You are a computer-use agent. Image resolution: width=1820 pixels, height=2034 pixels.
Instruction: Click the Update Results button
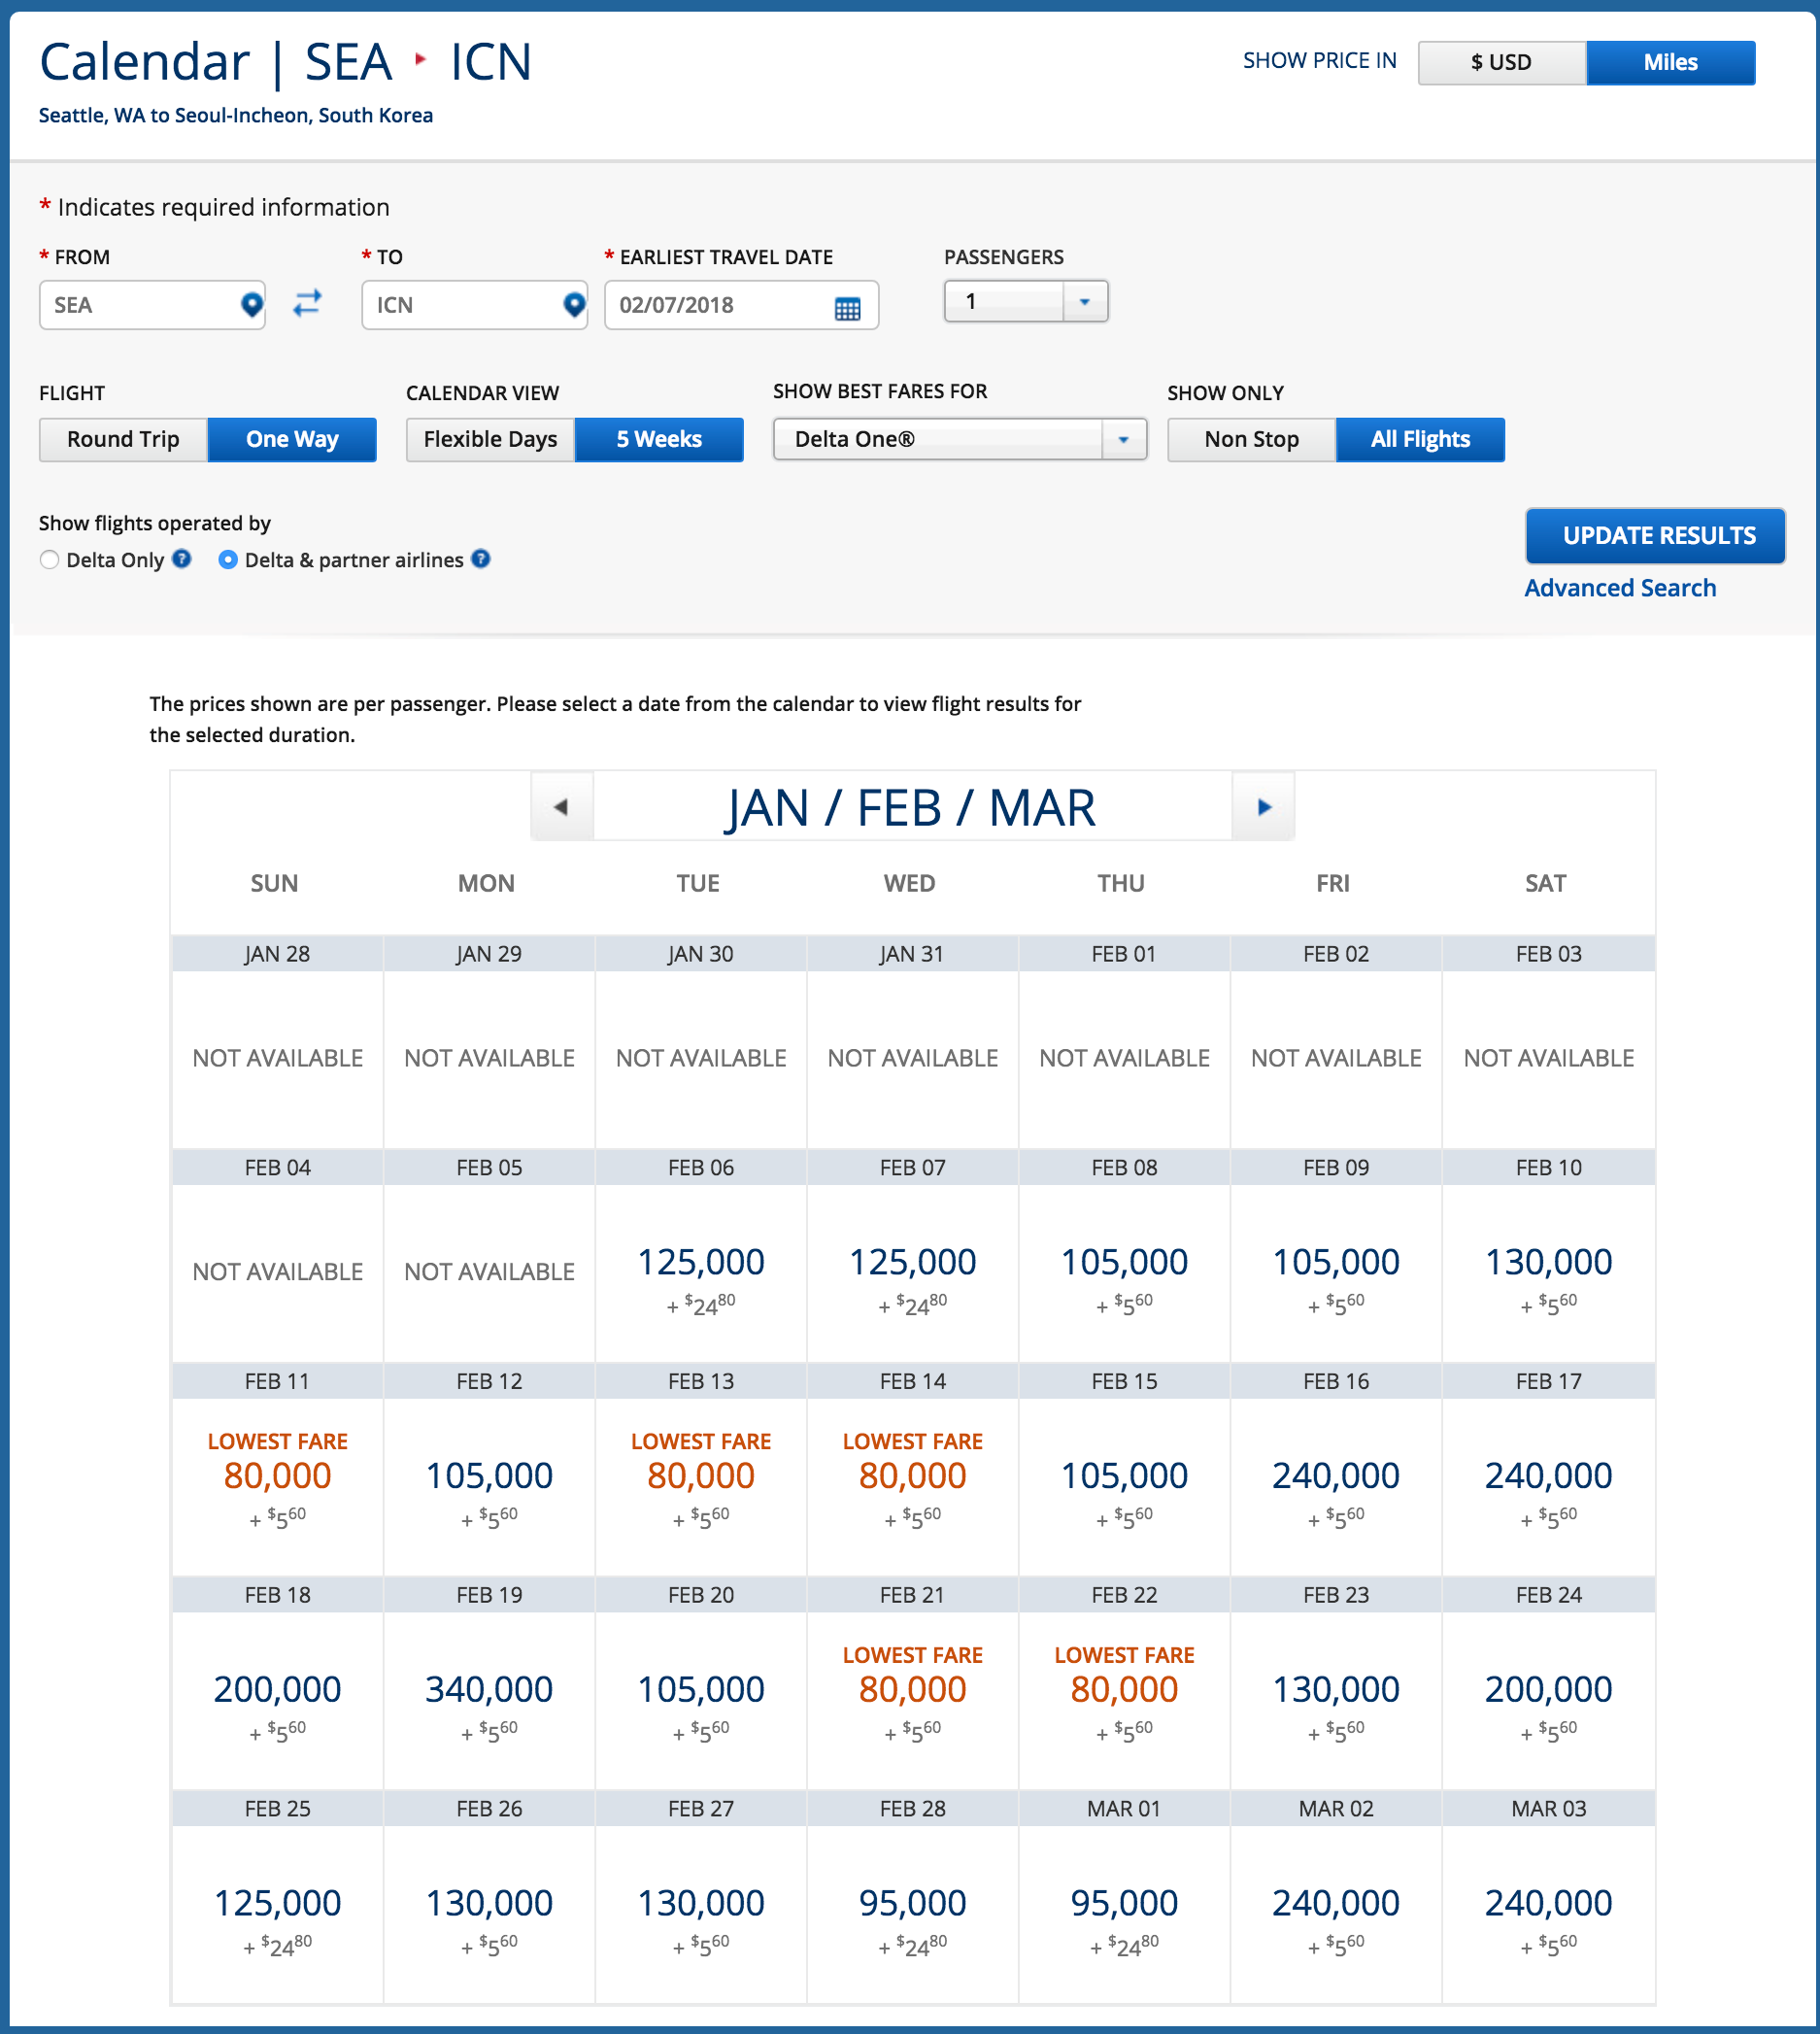(1655, 536)
